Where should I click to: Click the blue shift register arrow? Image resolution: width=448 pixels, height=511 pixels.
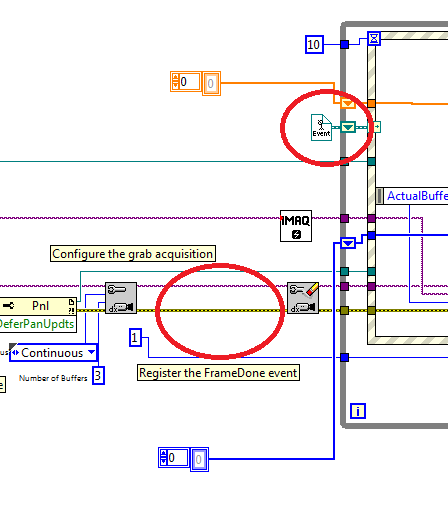(x=348, y=243)
